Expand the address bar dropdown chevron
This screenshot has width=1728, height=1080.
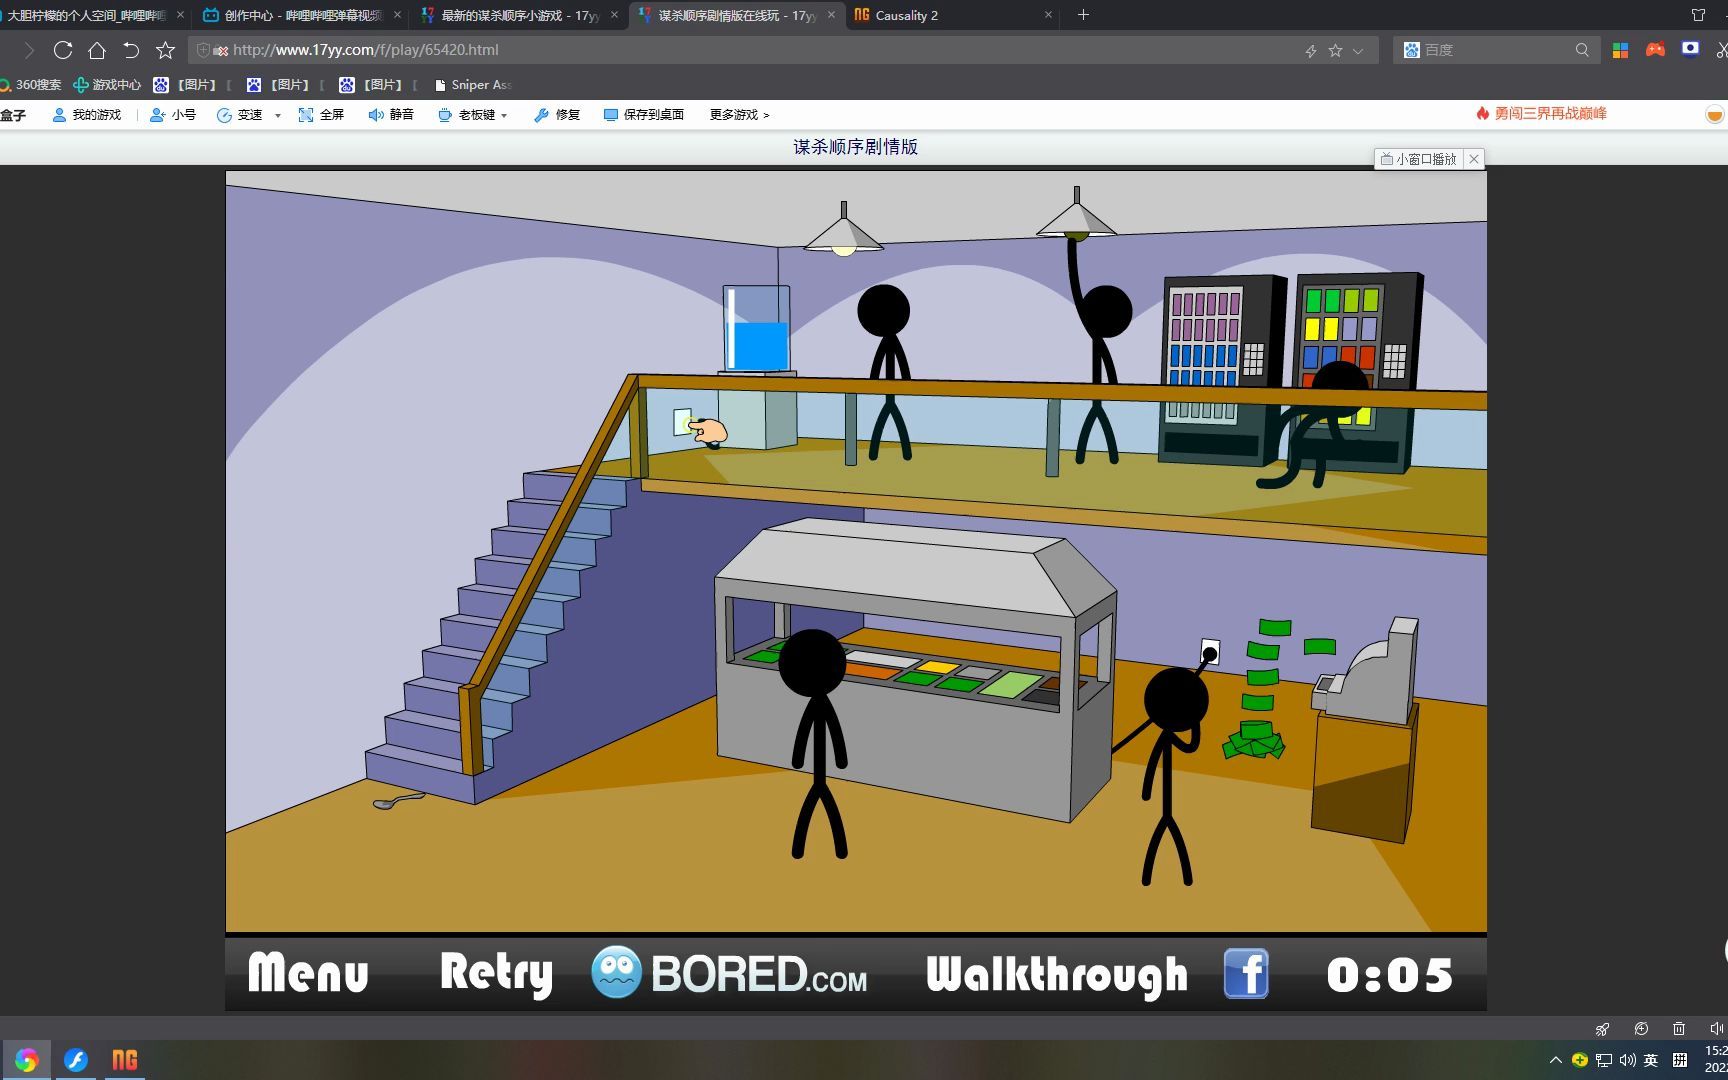(x=1358, y=50)
